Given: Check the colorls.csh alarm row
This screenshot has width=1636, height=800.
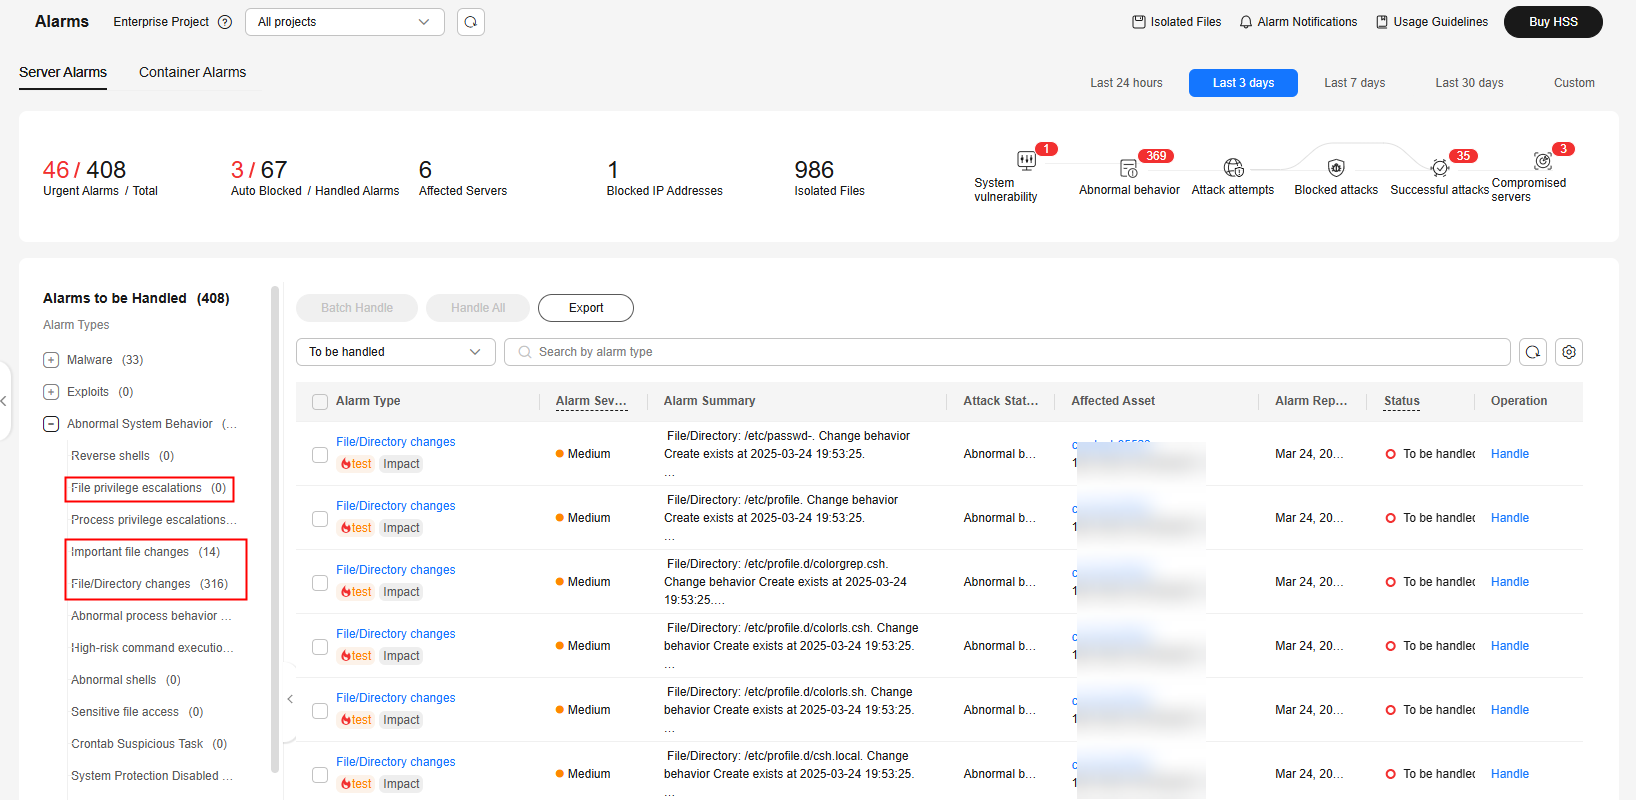Looking at the screenshot, I should (320, 647).
